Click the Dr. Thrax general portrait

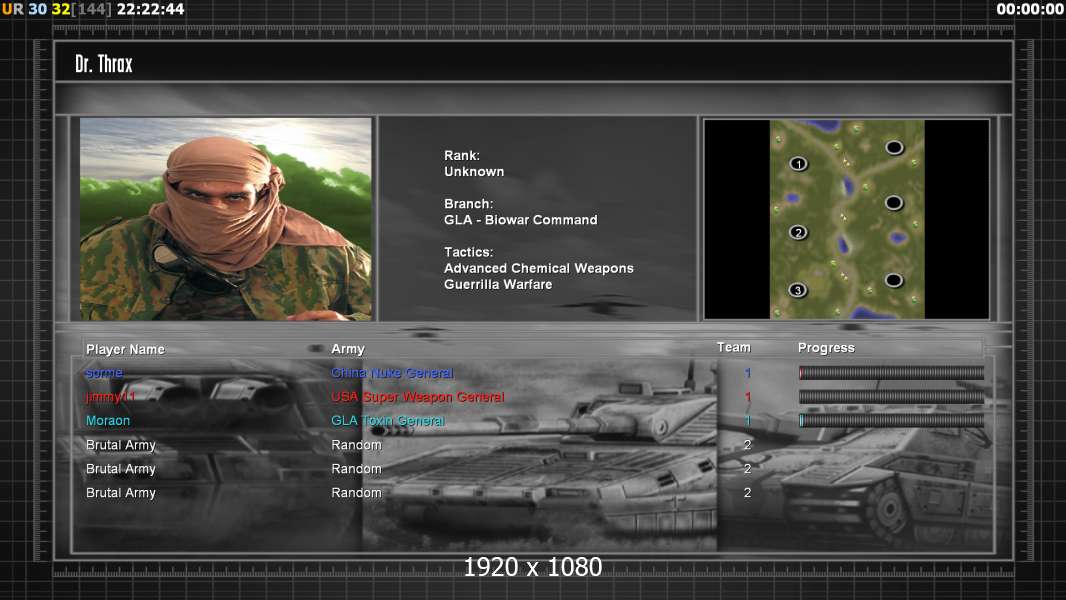[x=226, y=219]
